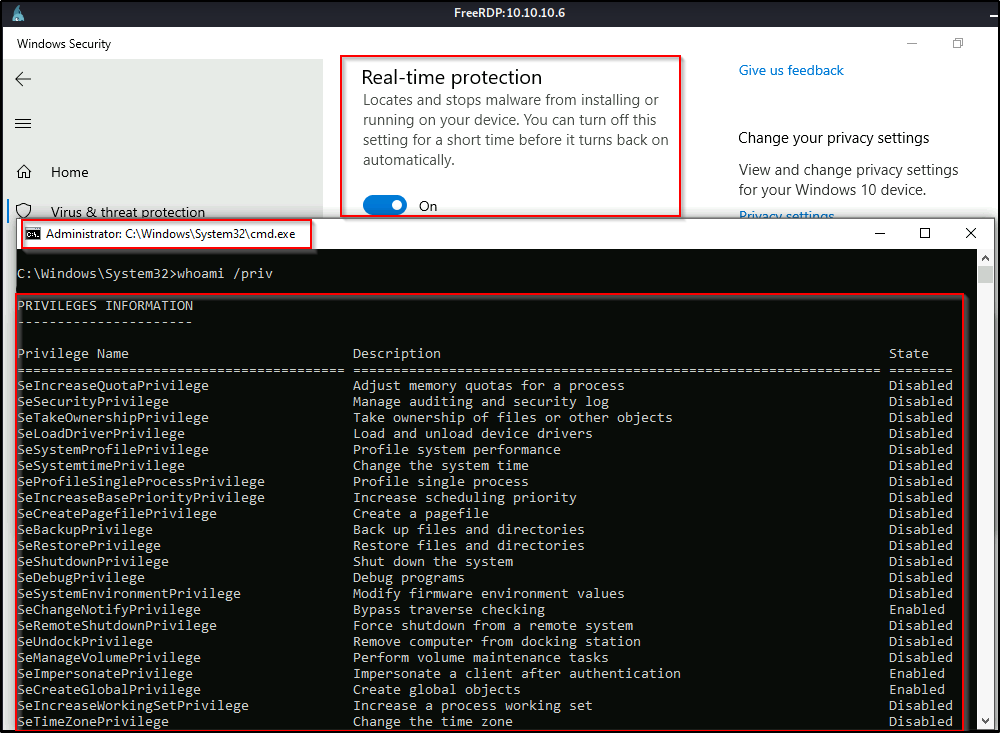Click the FreeRDP application icon at top-left
This screenshot has height=733, width=1000.
pos(18,14)
